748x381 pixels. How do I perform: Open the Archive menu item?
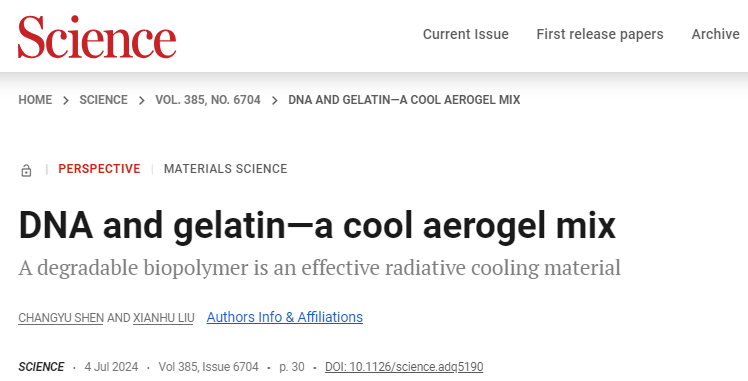tap(716, 34)
